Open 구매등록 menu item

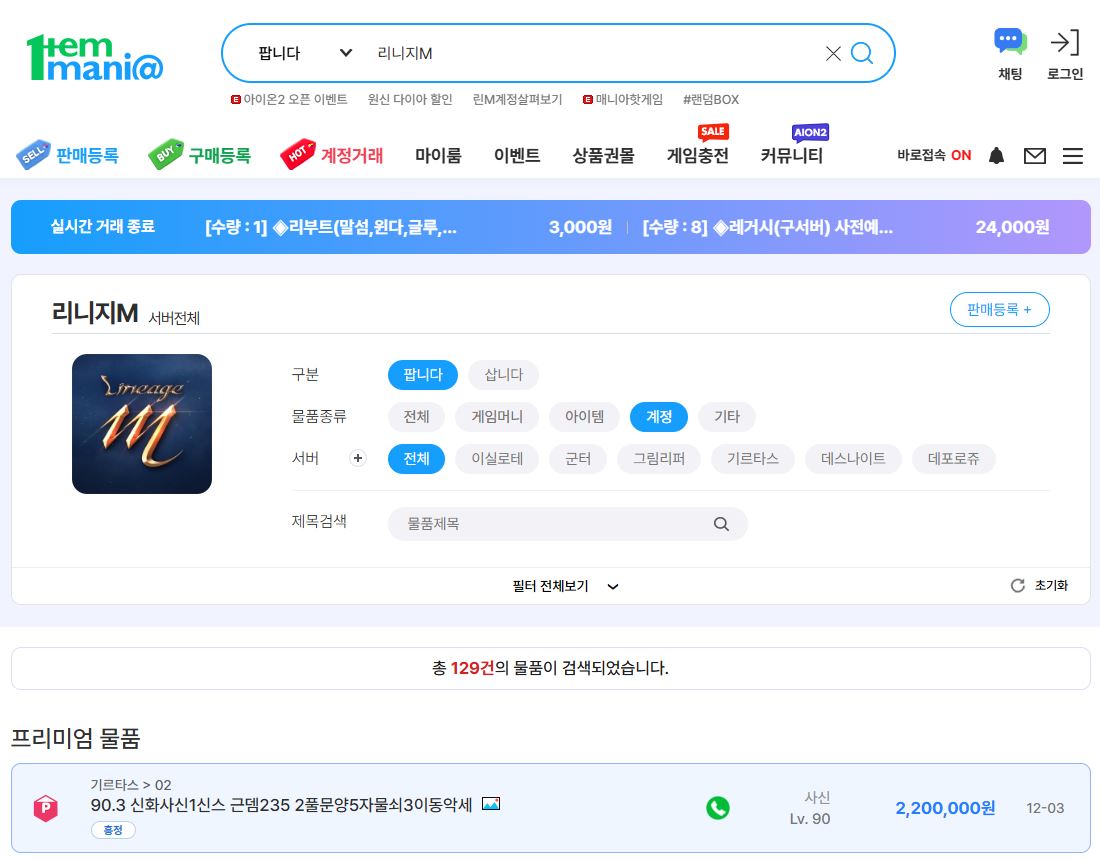(x=200, y=155)
